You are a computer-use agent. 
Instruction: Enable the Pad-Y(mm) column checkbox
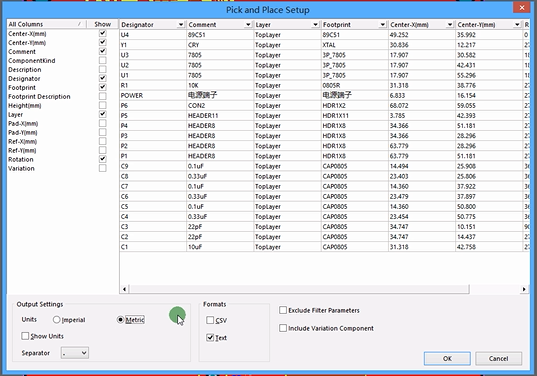[102, 132]
